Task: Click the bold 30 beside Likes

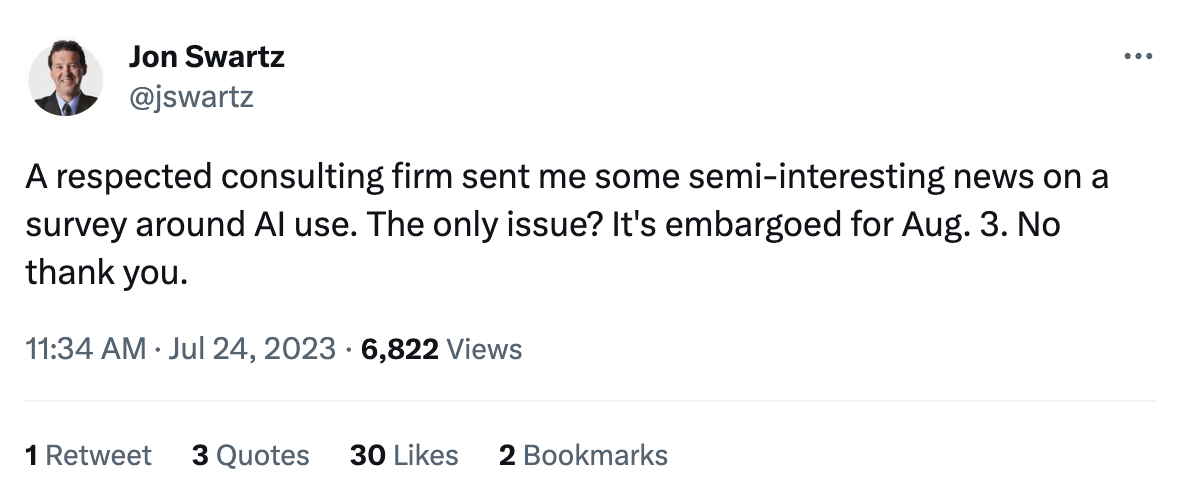Action: click(x=368, y=456)
